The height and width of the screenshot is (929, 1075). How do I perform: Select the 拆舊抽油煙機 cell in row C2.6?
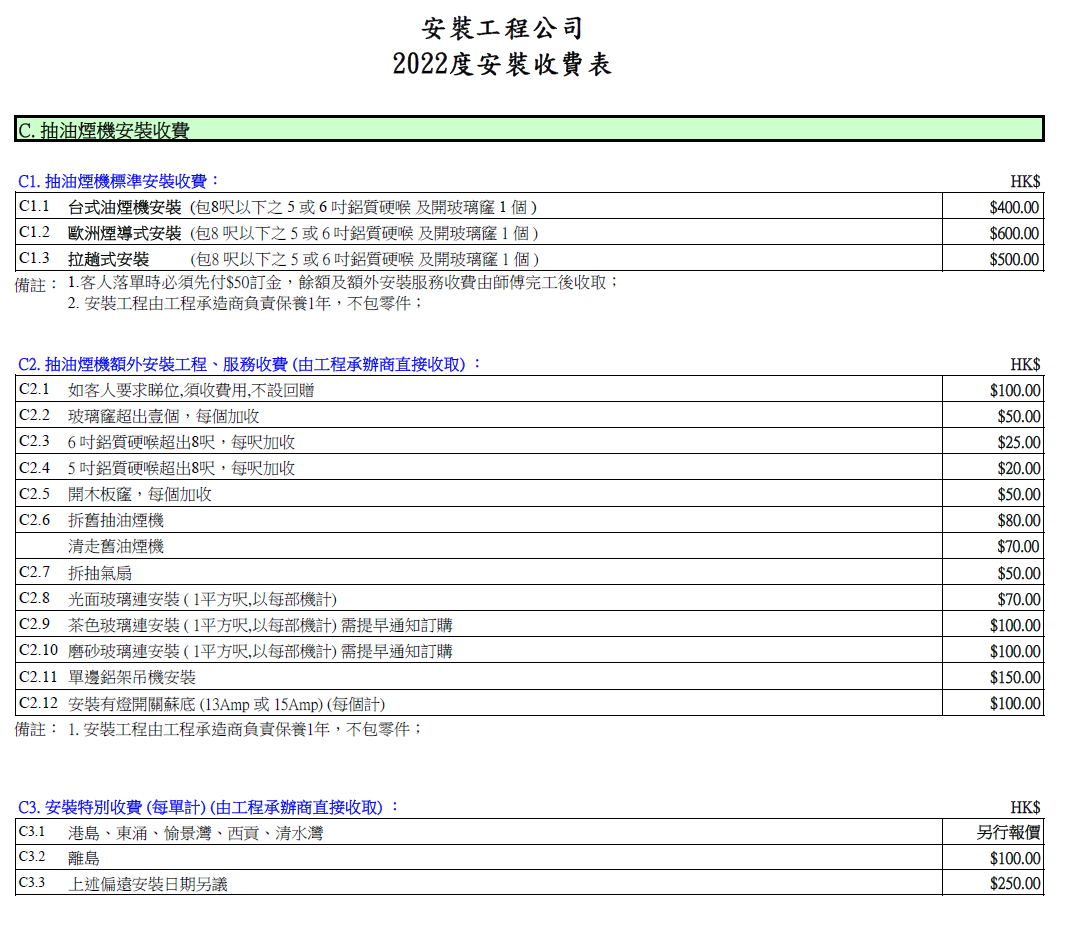click(x=116, y=520)
